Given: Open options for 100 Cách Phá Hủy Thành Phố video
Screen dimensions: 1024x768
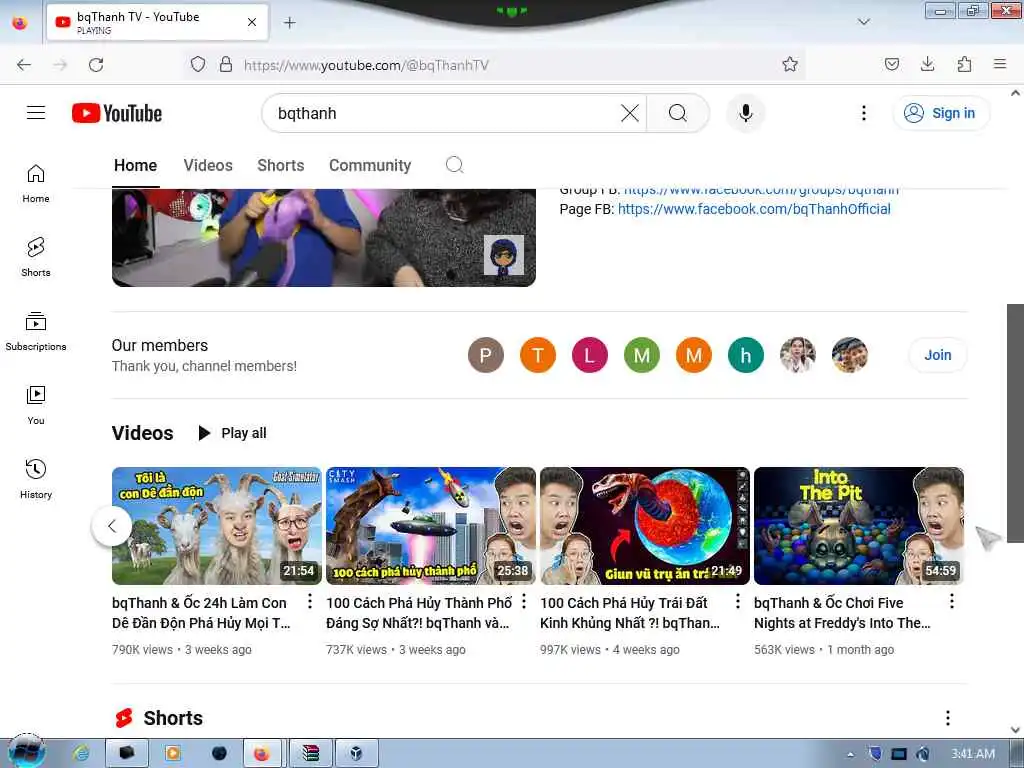Looking at the screenshot, I should [x=524, y=601].
